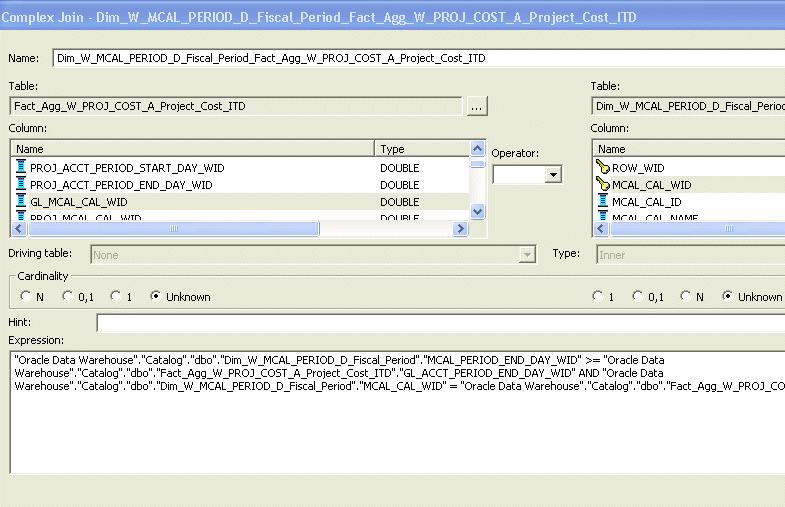Click DOUBLE type cell for PROJ_ACCT_PERIOD_START_DAY_WID
Screen dimensions: 785x507
coord(400,168)
